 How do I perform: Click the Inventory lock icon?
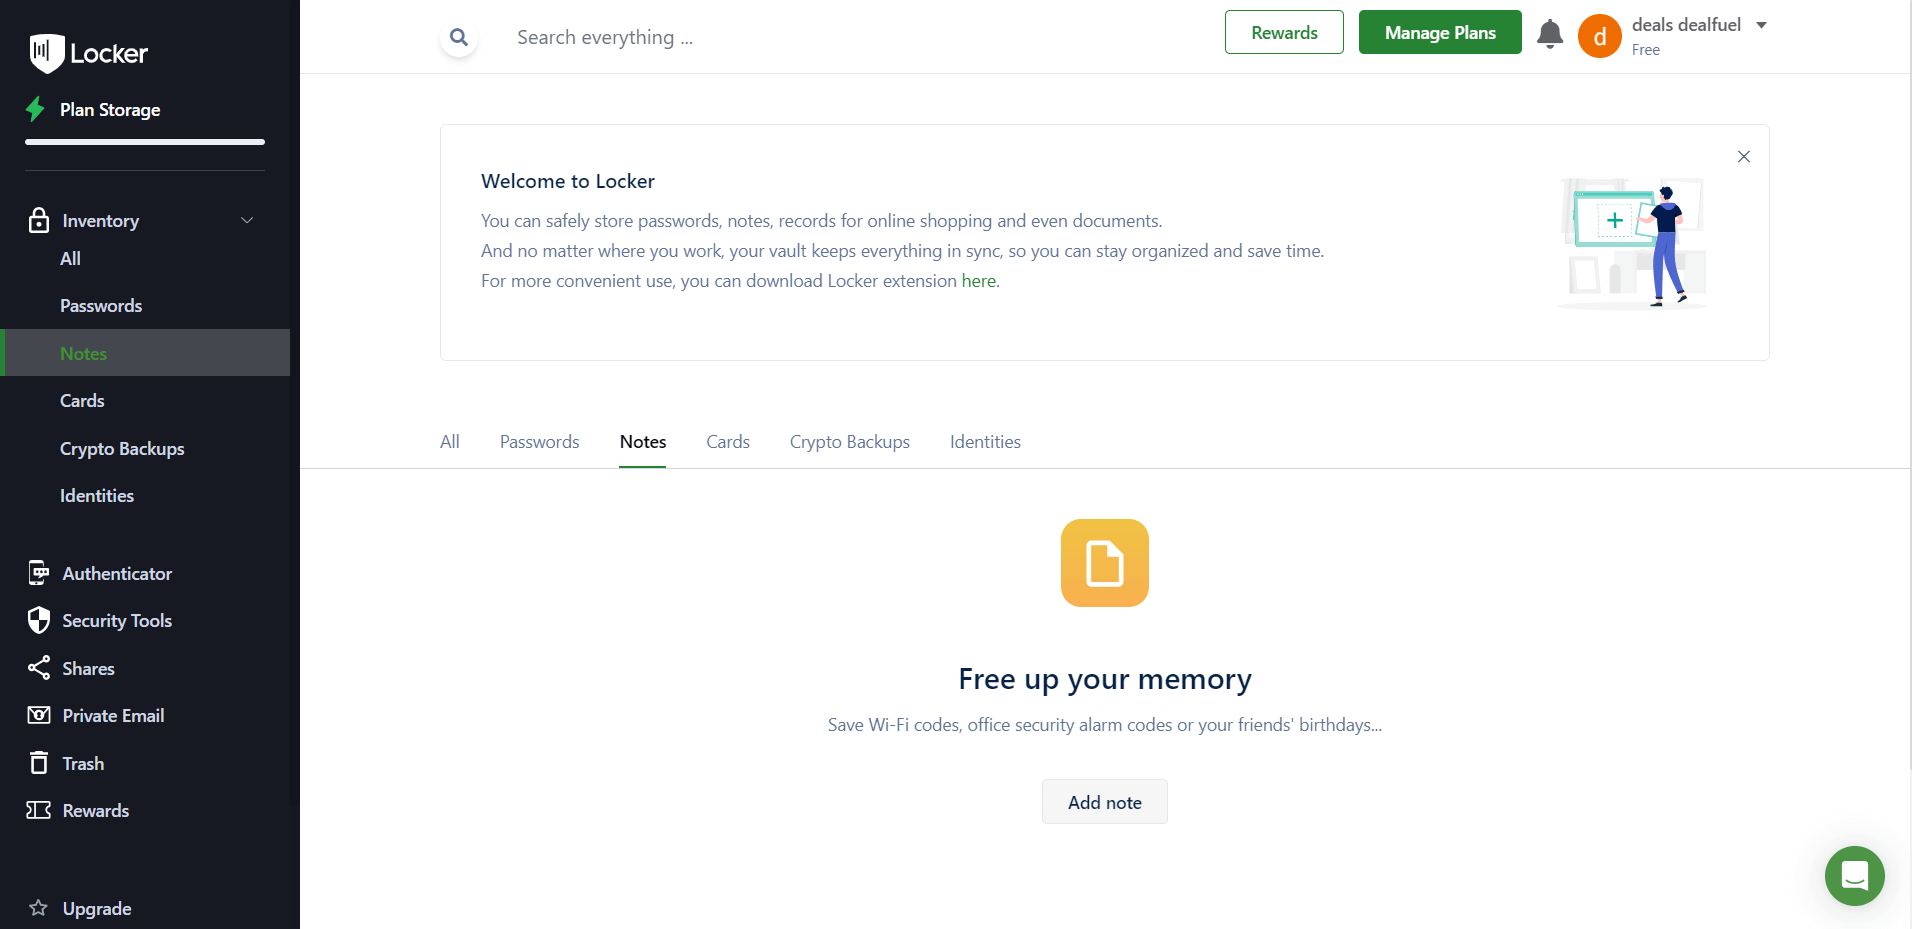(39, 220)
